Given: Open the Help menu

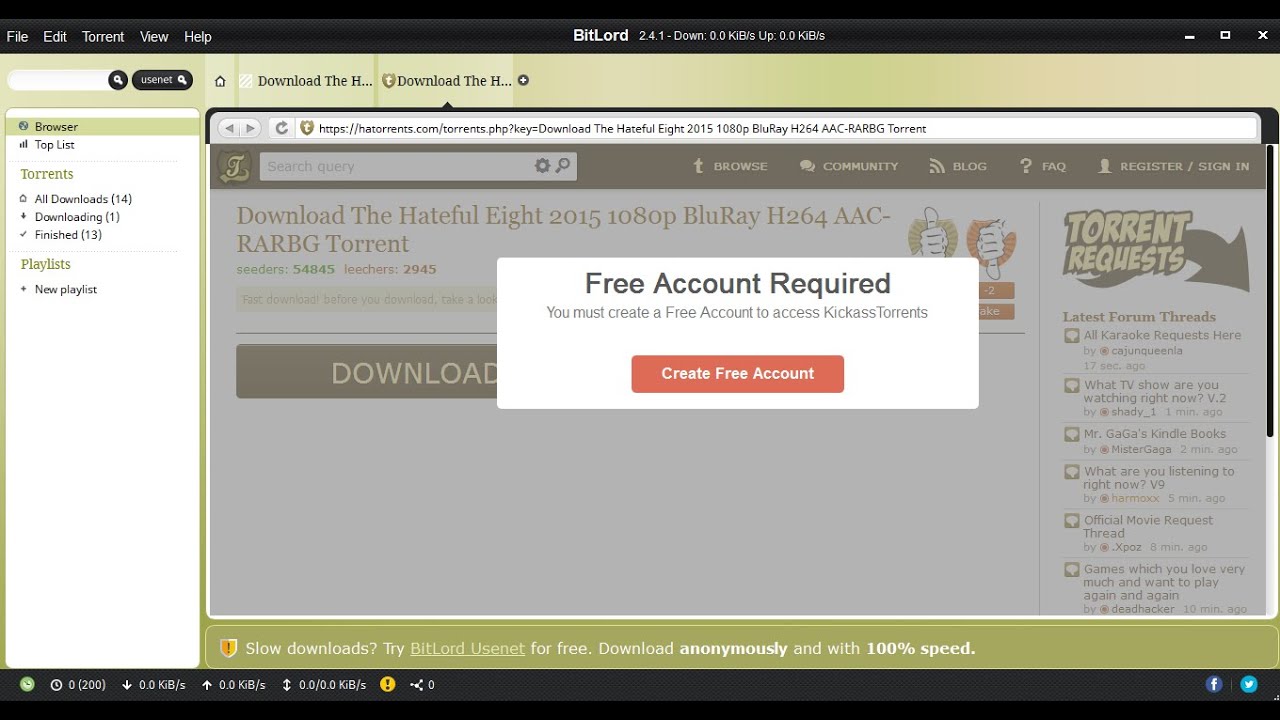Looking at the screenshot, I should point(198,36).
